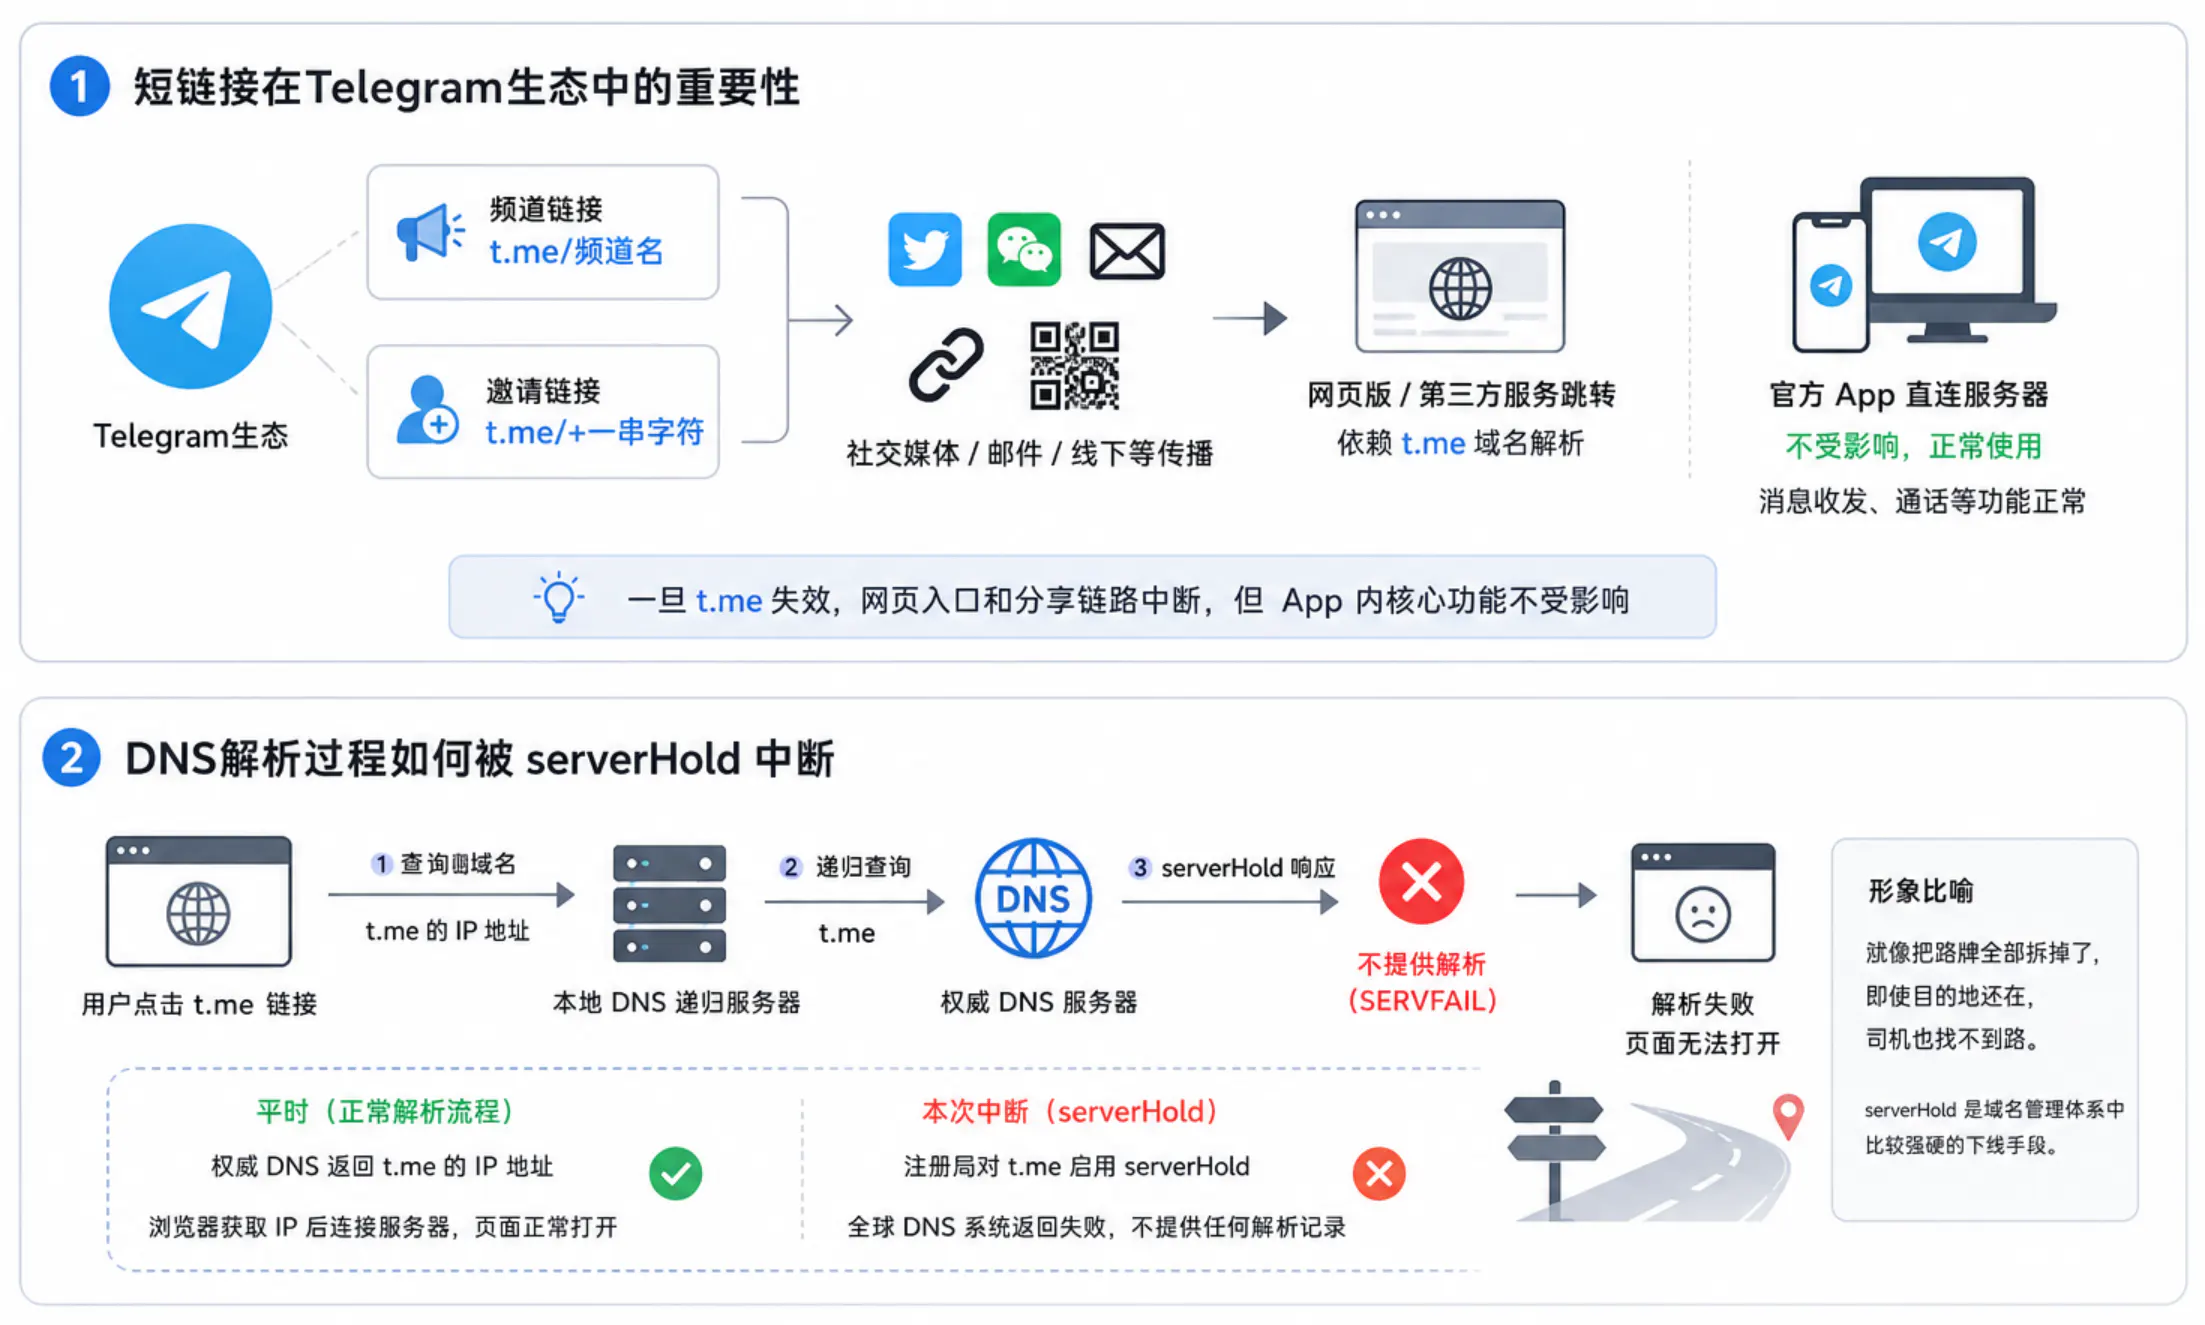
Task: Click the 消息收发、通话等功能正常 text
Action: [x=1922, y=501]
